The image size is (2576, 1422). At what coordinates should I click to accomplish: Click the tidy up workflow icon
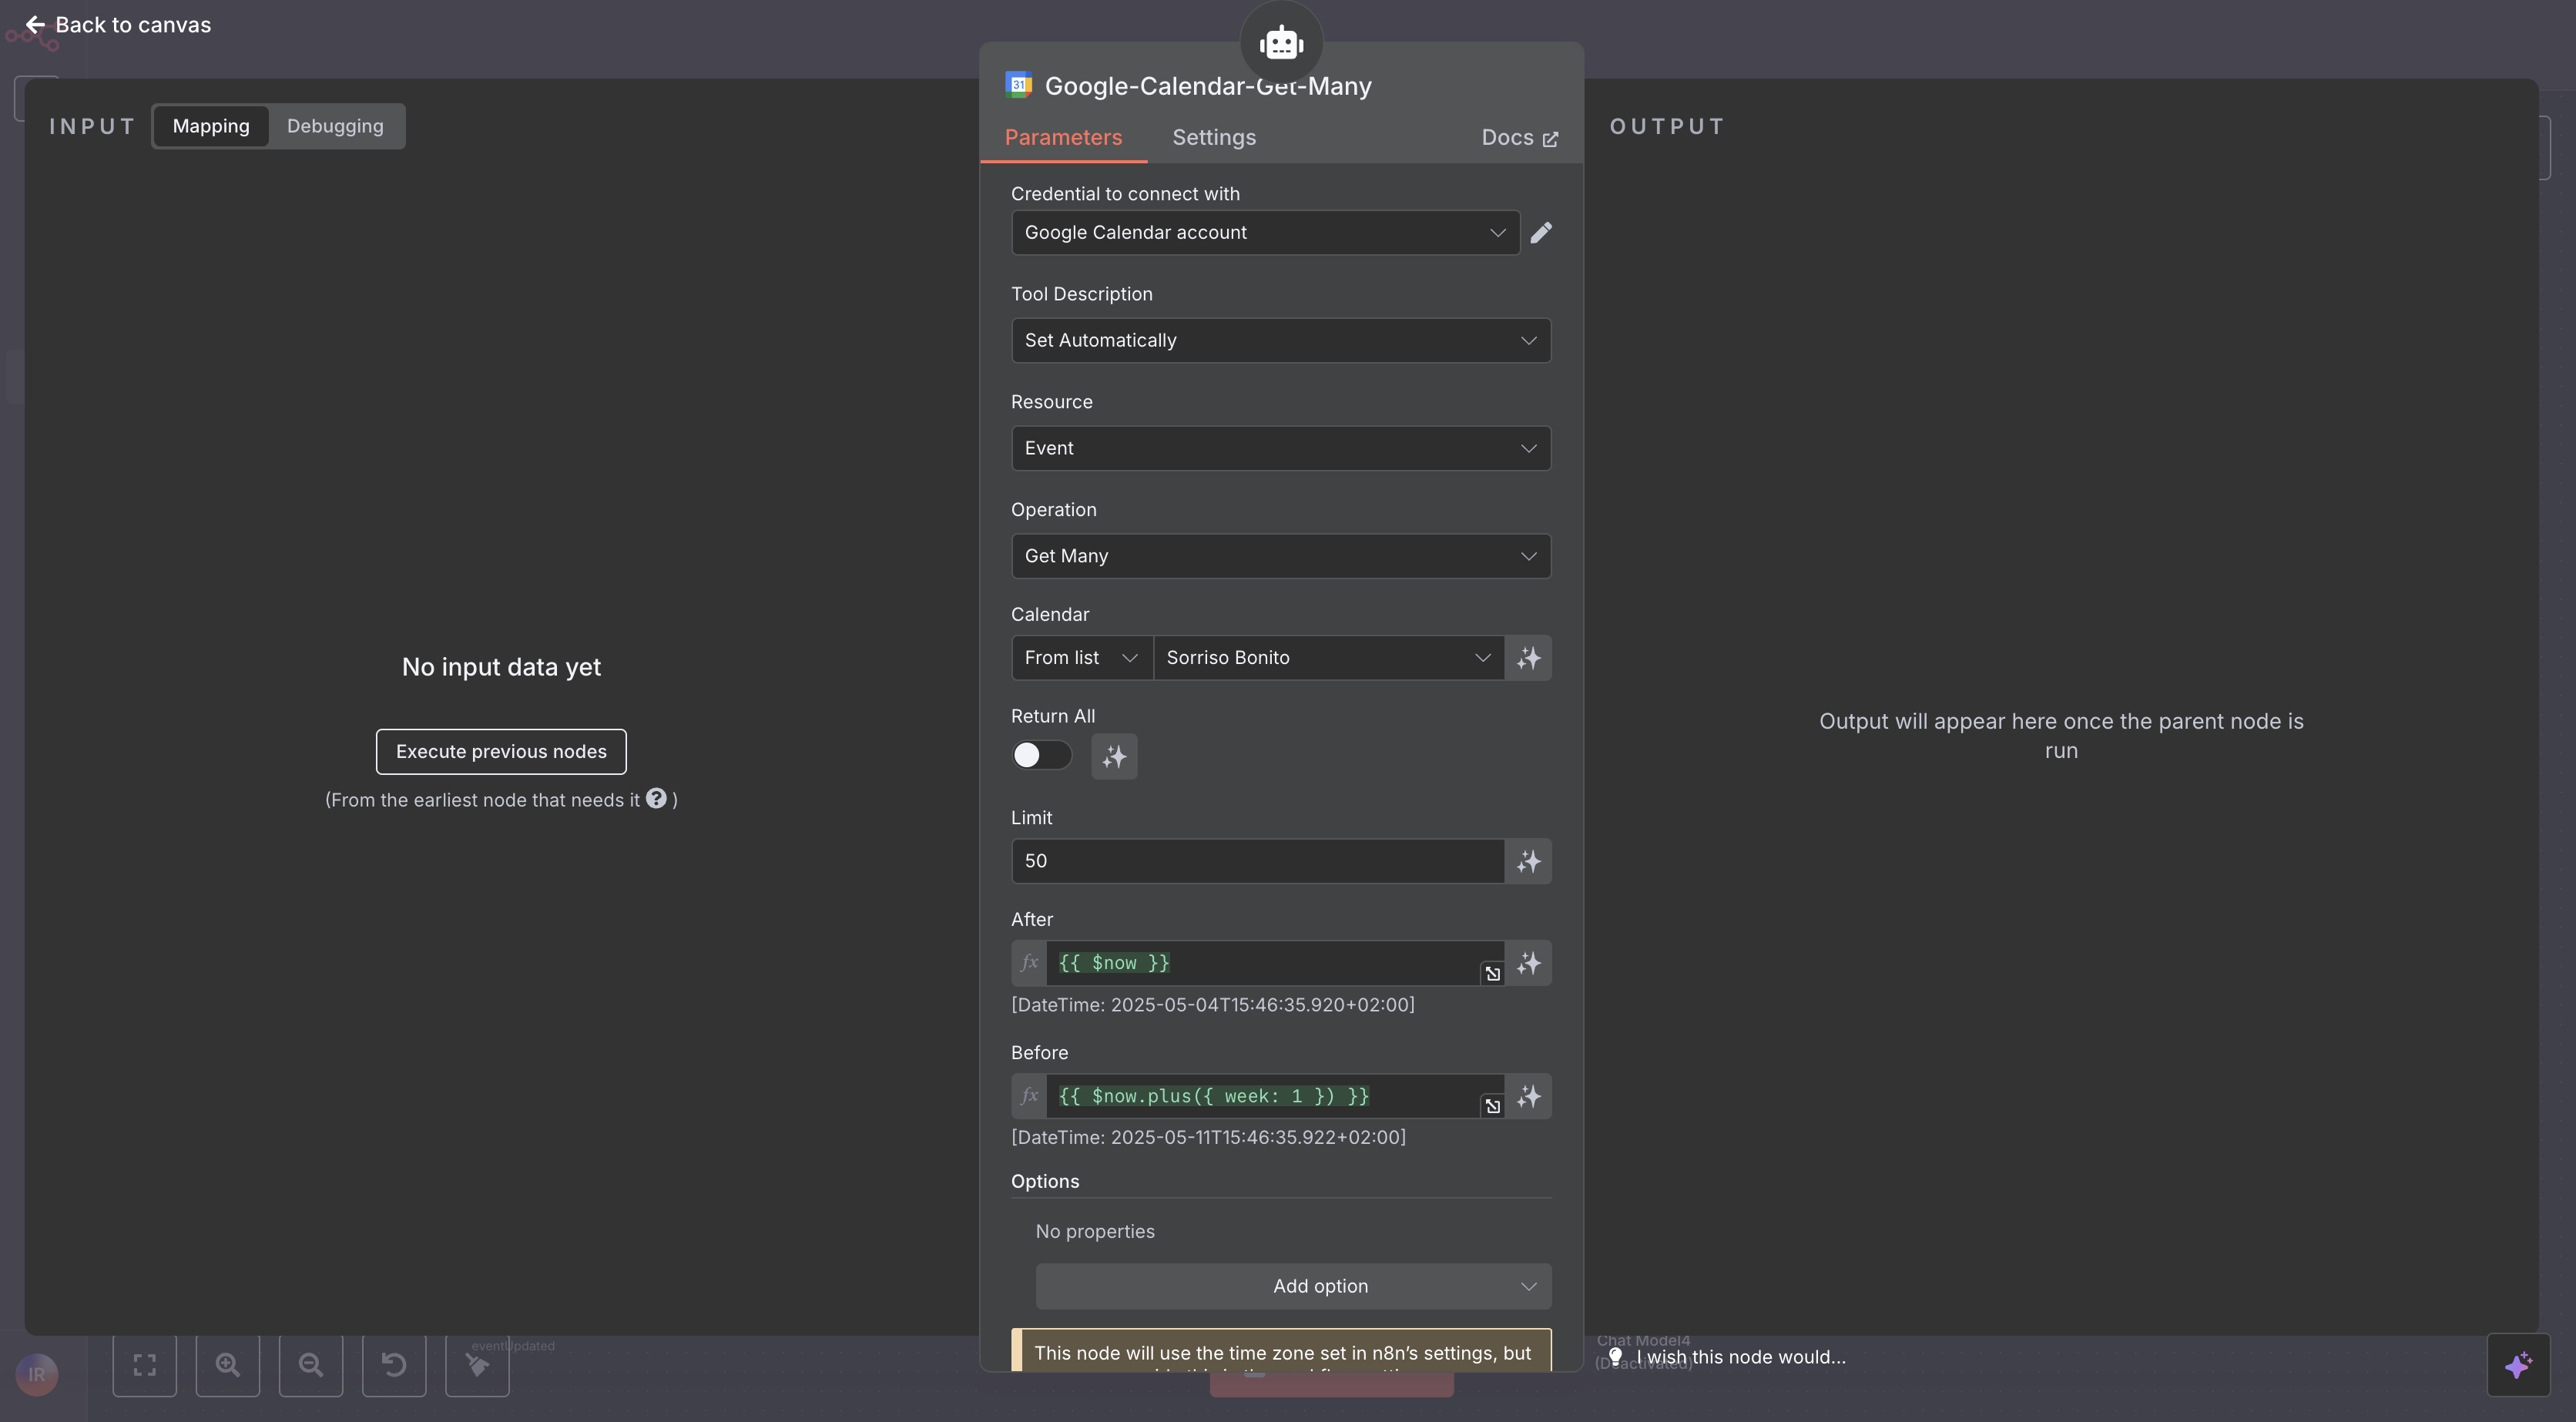click(477, 1364)
